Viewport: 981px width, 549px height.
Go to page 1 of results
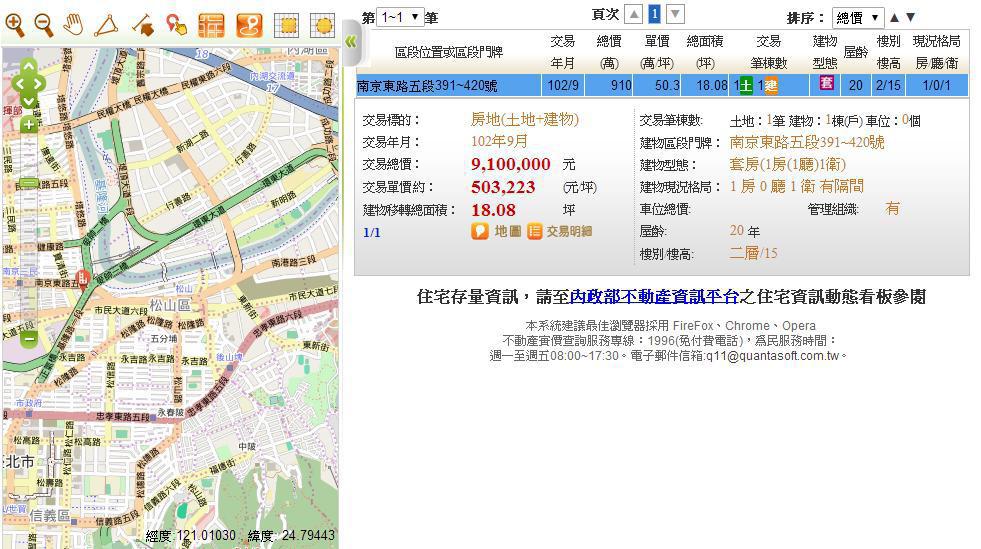654,14
